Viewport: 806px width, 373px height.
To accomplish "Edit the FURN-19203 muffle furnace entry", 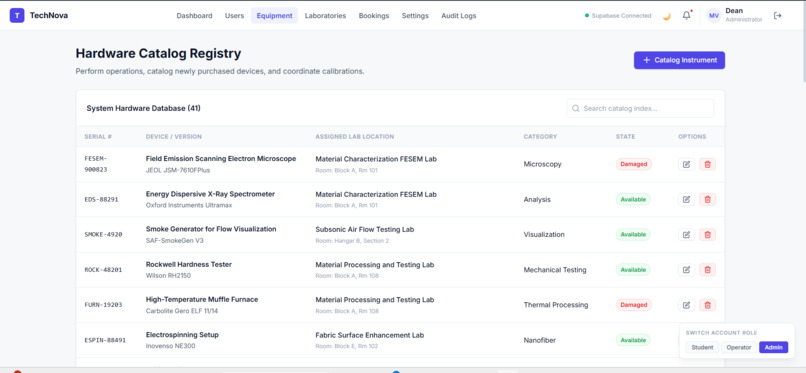I will coord(686,305).
